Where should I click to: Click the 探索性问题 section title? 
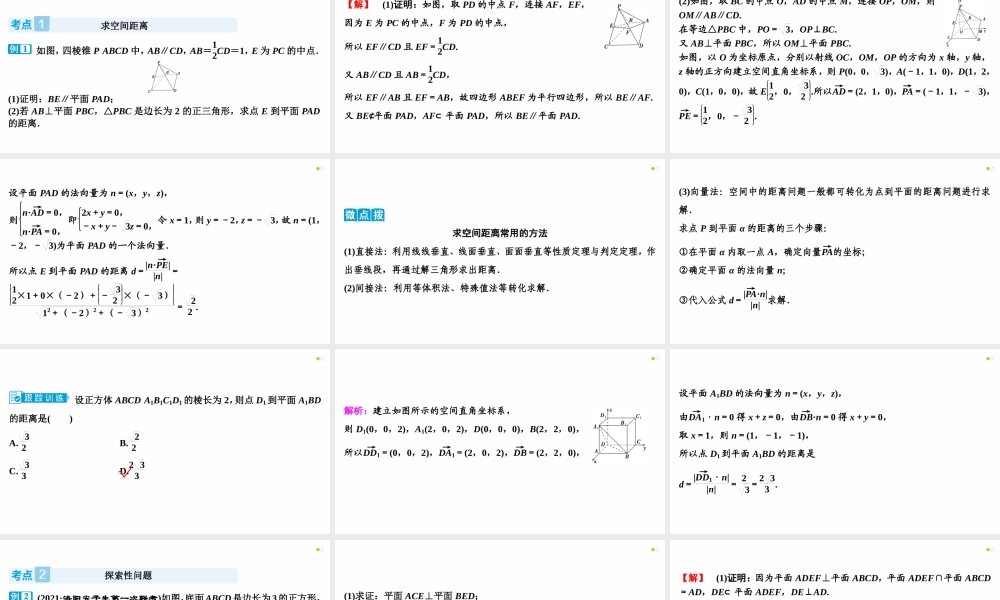[128, 576]
